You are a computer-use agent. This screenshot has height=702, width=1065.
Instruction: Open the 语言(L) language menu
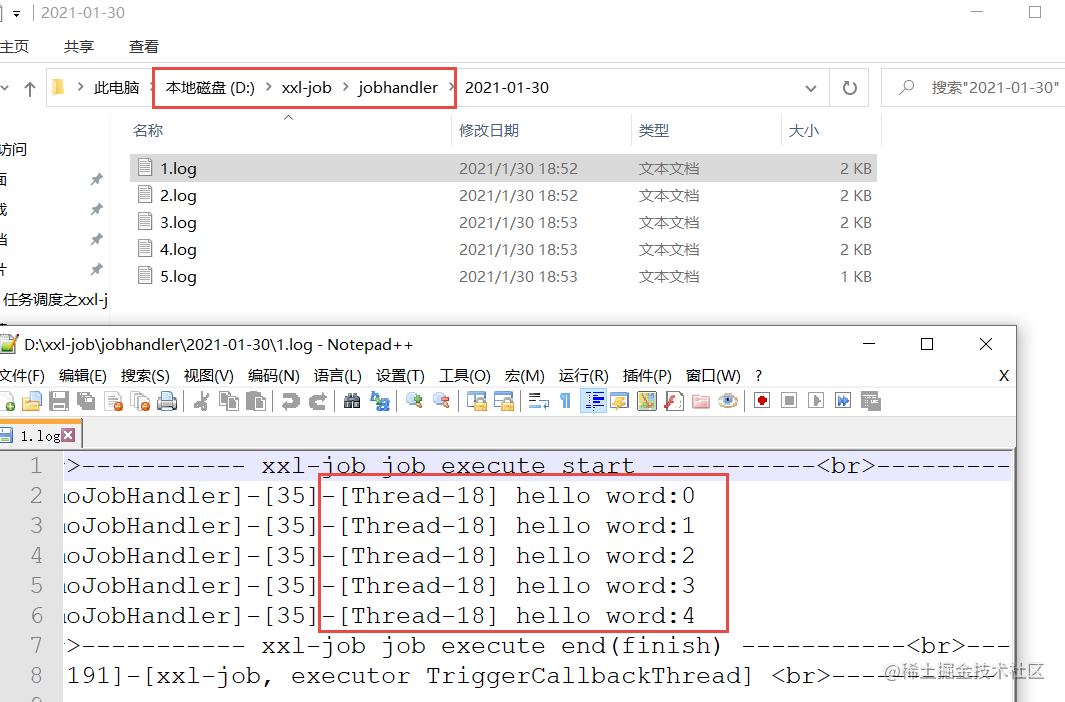tap(338, 375)
